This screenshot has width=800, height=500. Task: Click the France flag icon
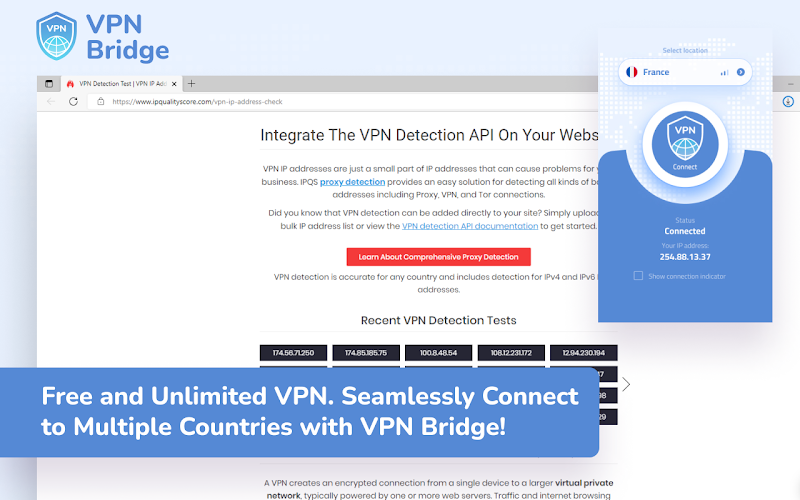click(x=632, y=72)
